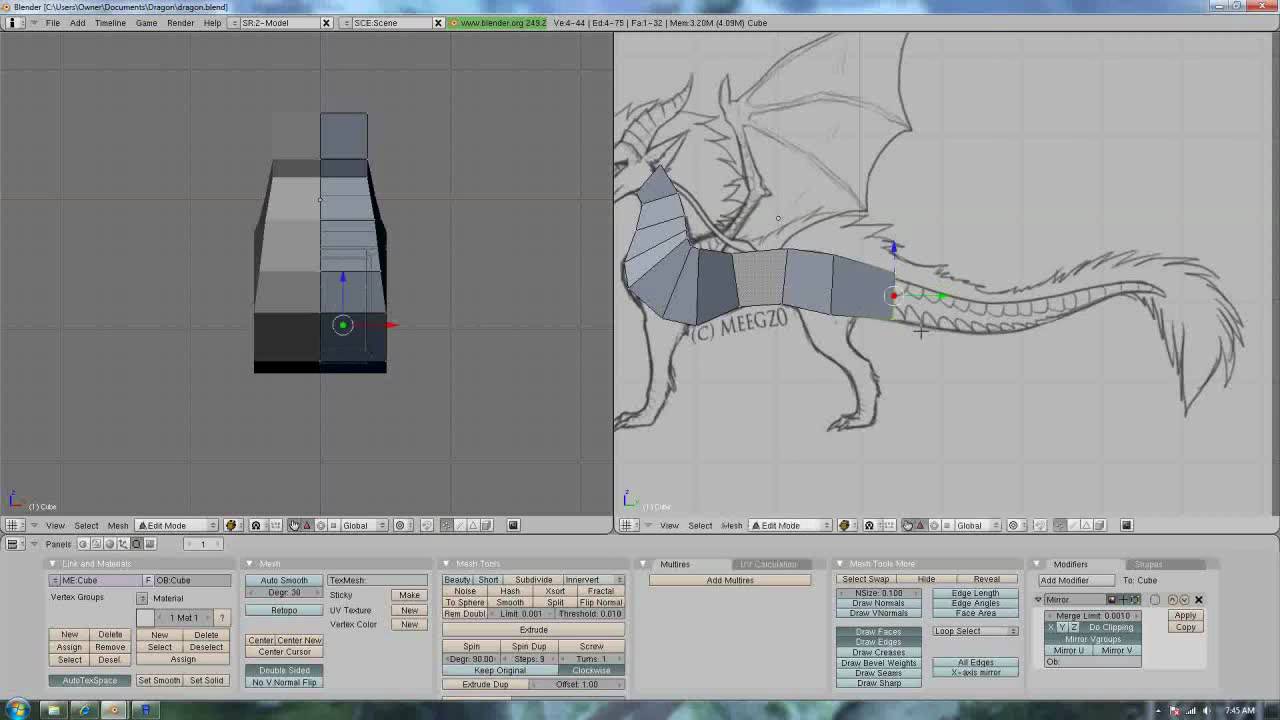Viewport: 1280px width, 720px height.
Task: Toggle Do Clipping on Mirror modifier
Action: (x=1111, y=627)
